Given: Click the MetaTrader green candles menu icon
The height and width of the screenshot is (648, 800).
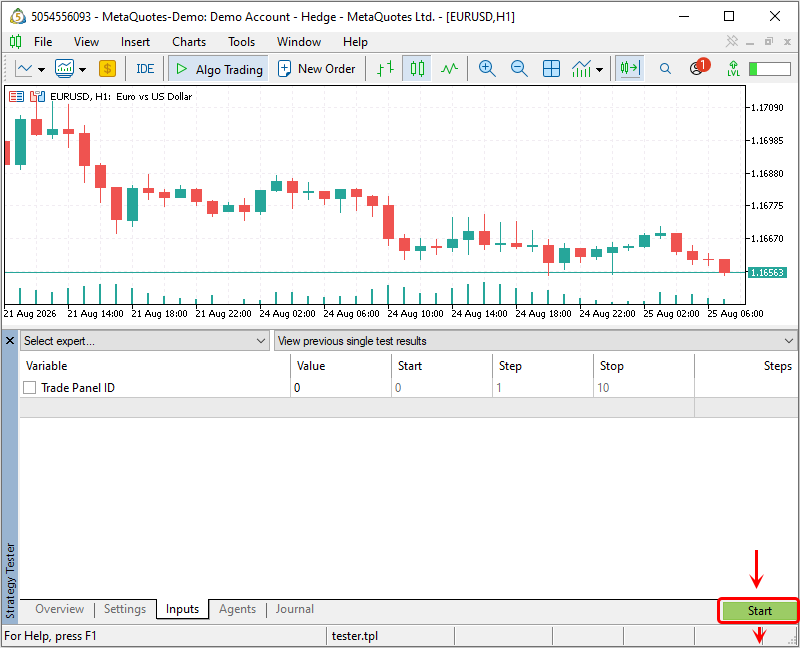Looking at the screenshot, I should [16, 41].
